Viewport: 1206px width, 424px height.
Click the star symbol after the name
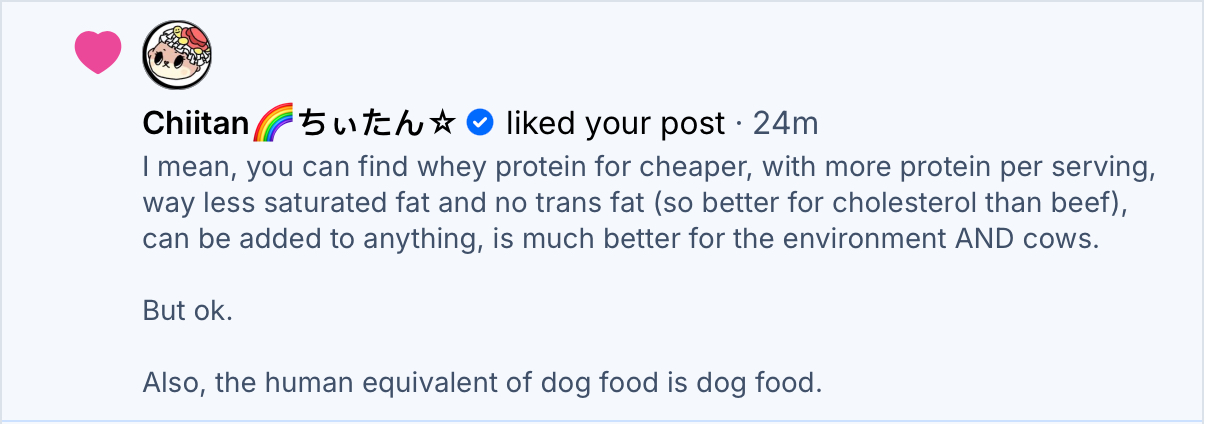tap(442, 123)
